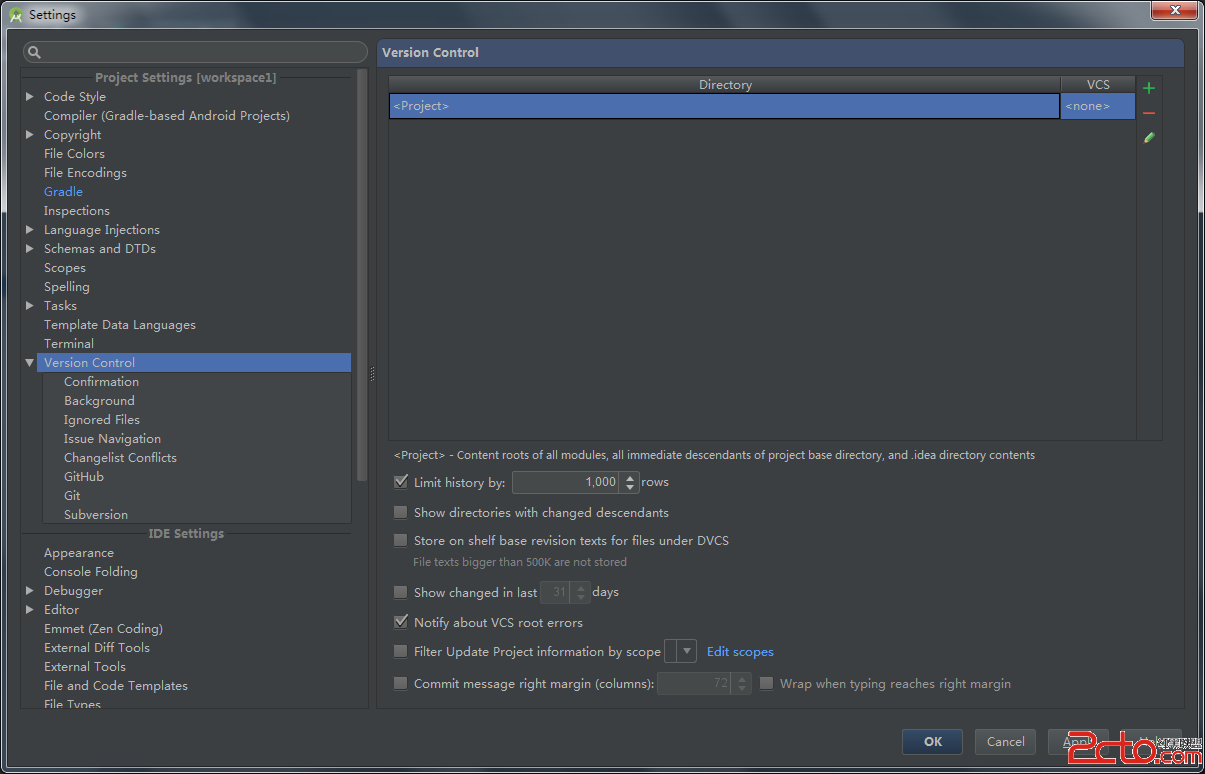Viewport: 1205px width, 774px height.
Task: Enable Show directories with changed descendants
Action: click(401, 512)
